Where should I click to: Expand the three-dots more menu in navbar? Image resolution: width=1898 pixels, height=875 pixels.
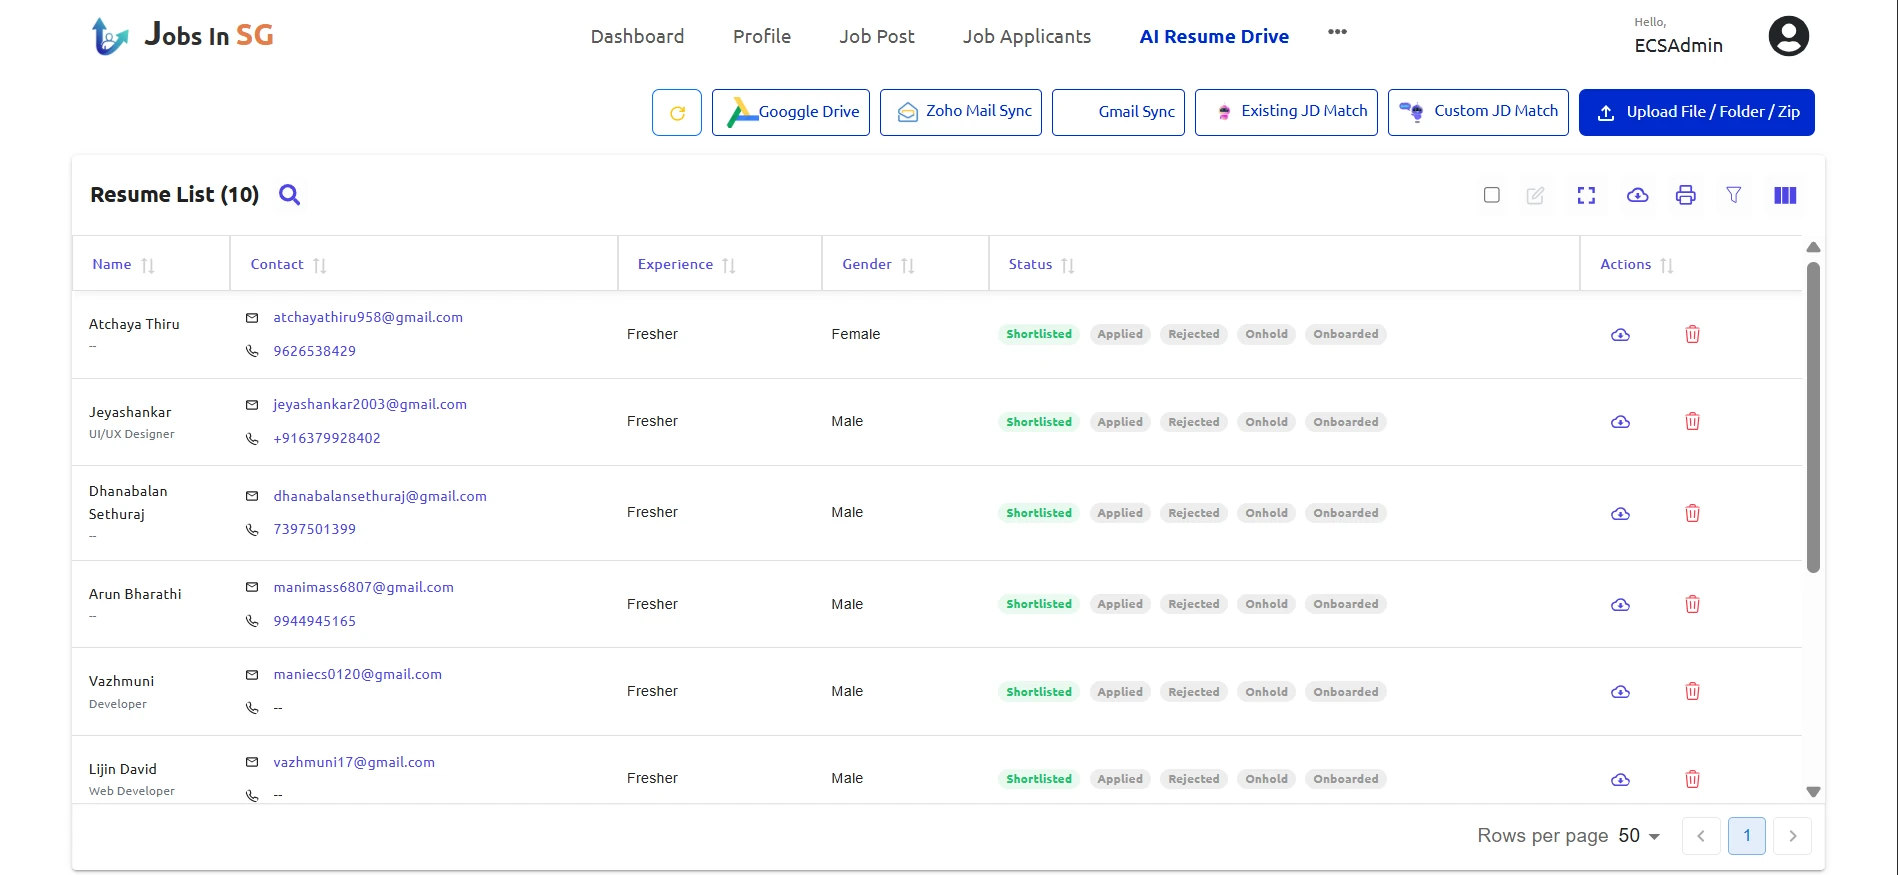click(1337, 32)
